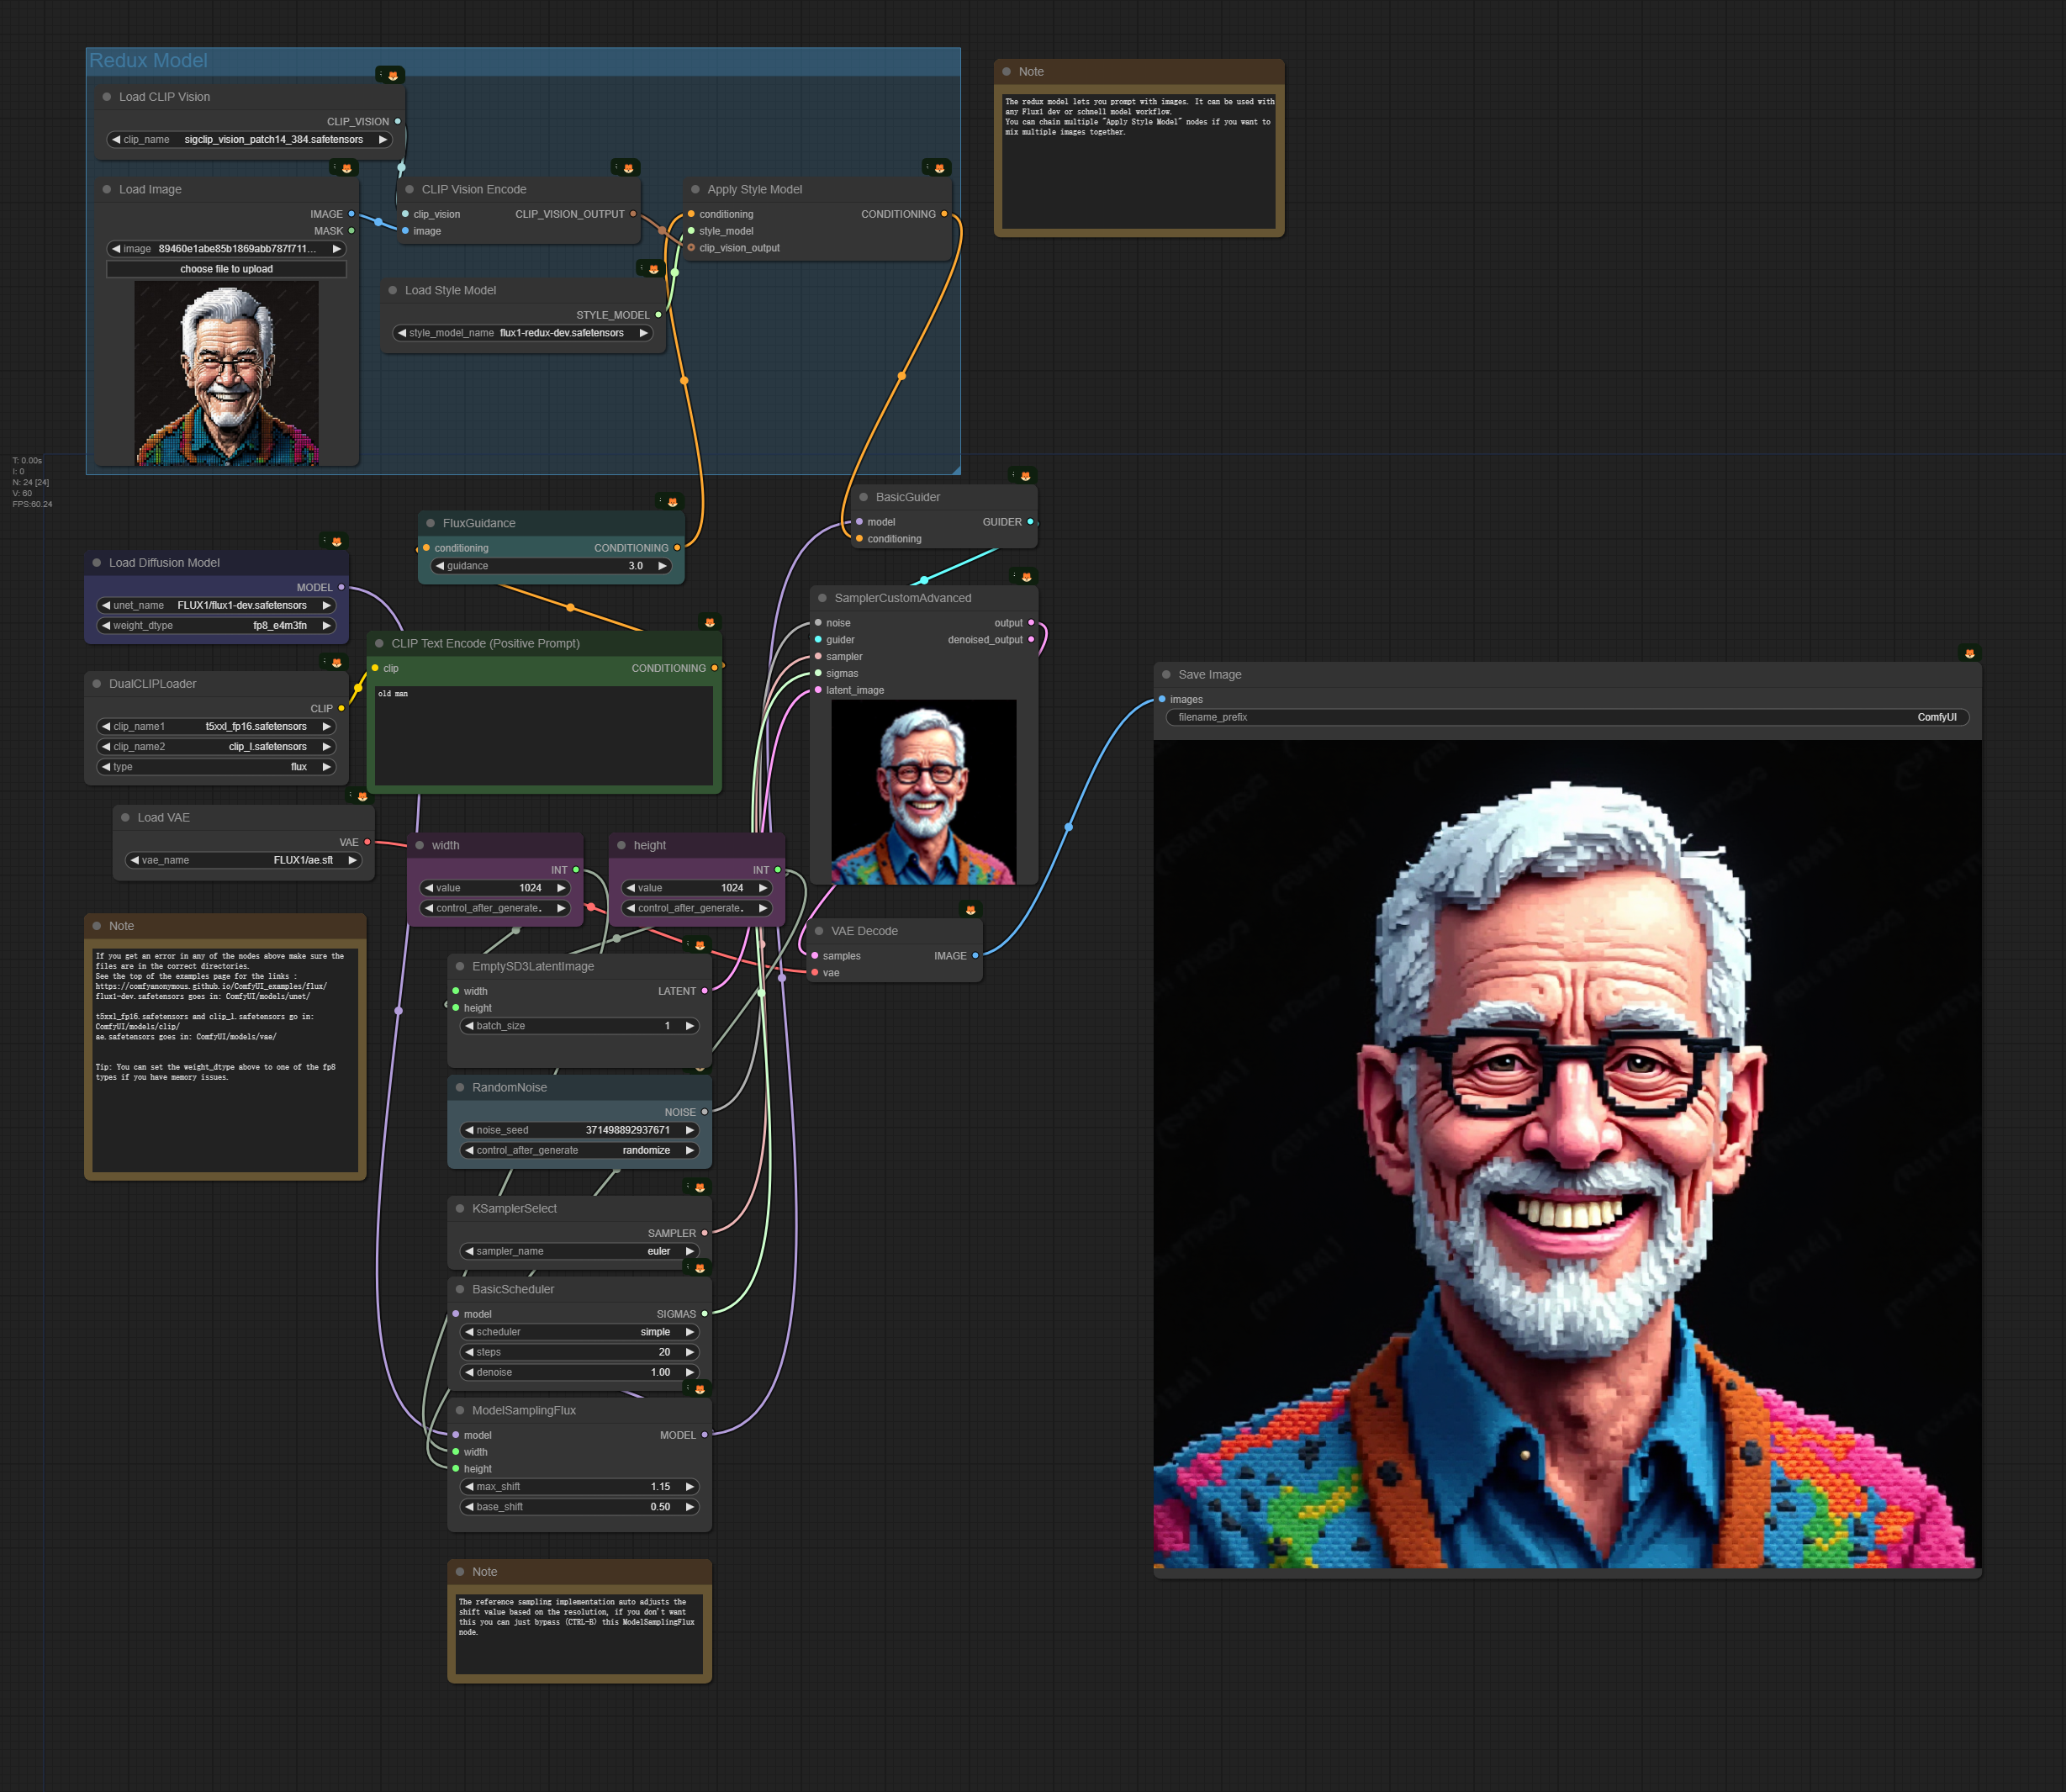This screenshot has height=1792, width=2066.
Task: Open the weight_dtype fp8_e4m3fn combo
Action: (x=216, y=625)
